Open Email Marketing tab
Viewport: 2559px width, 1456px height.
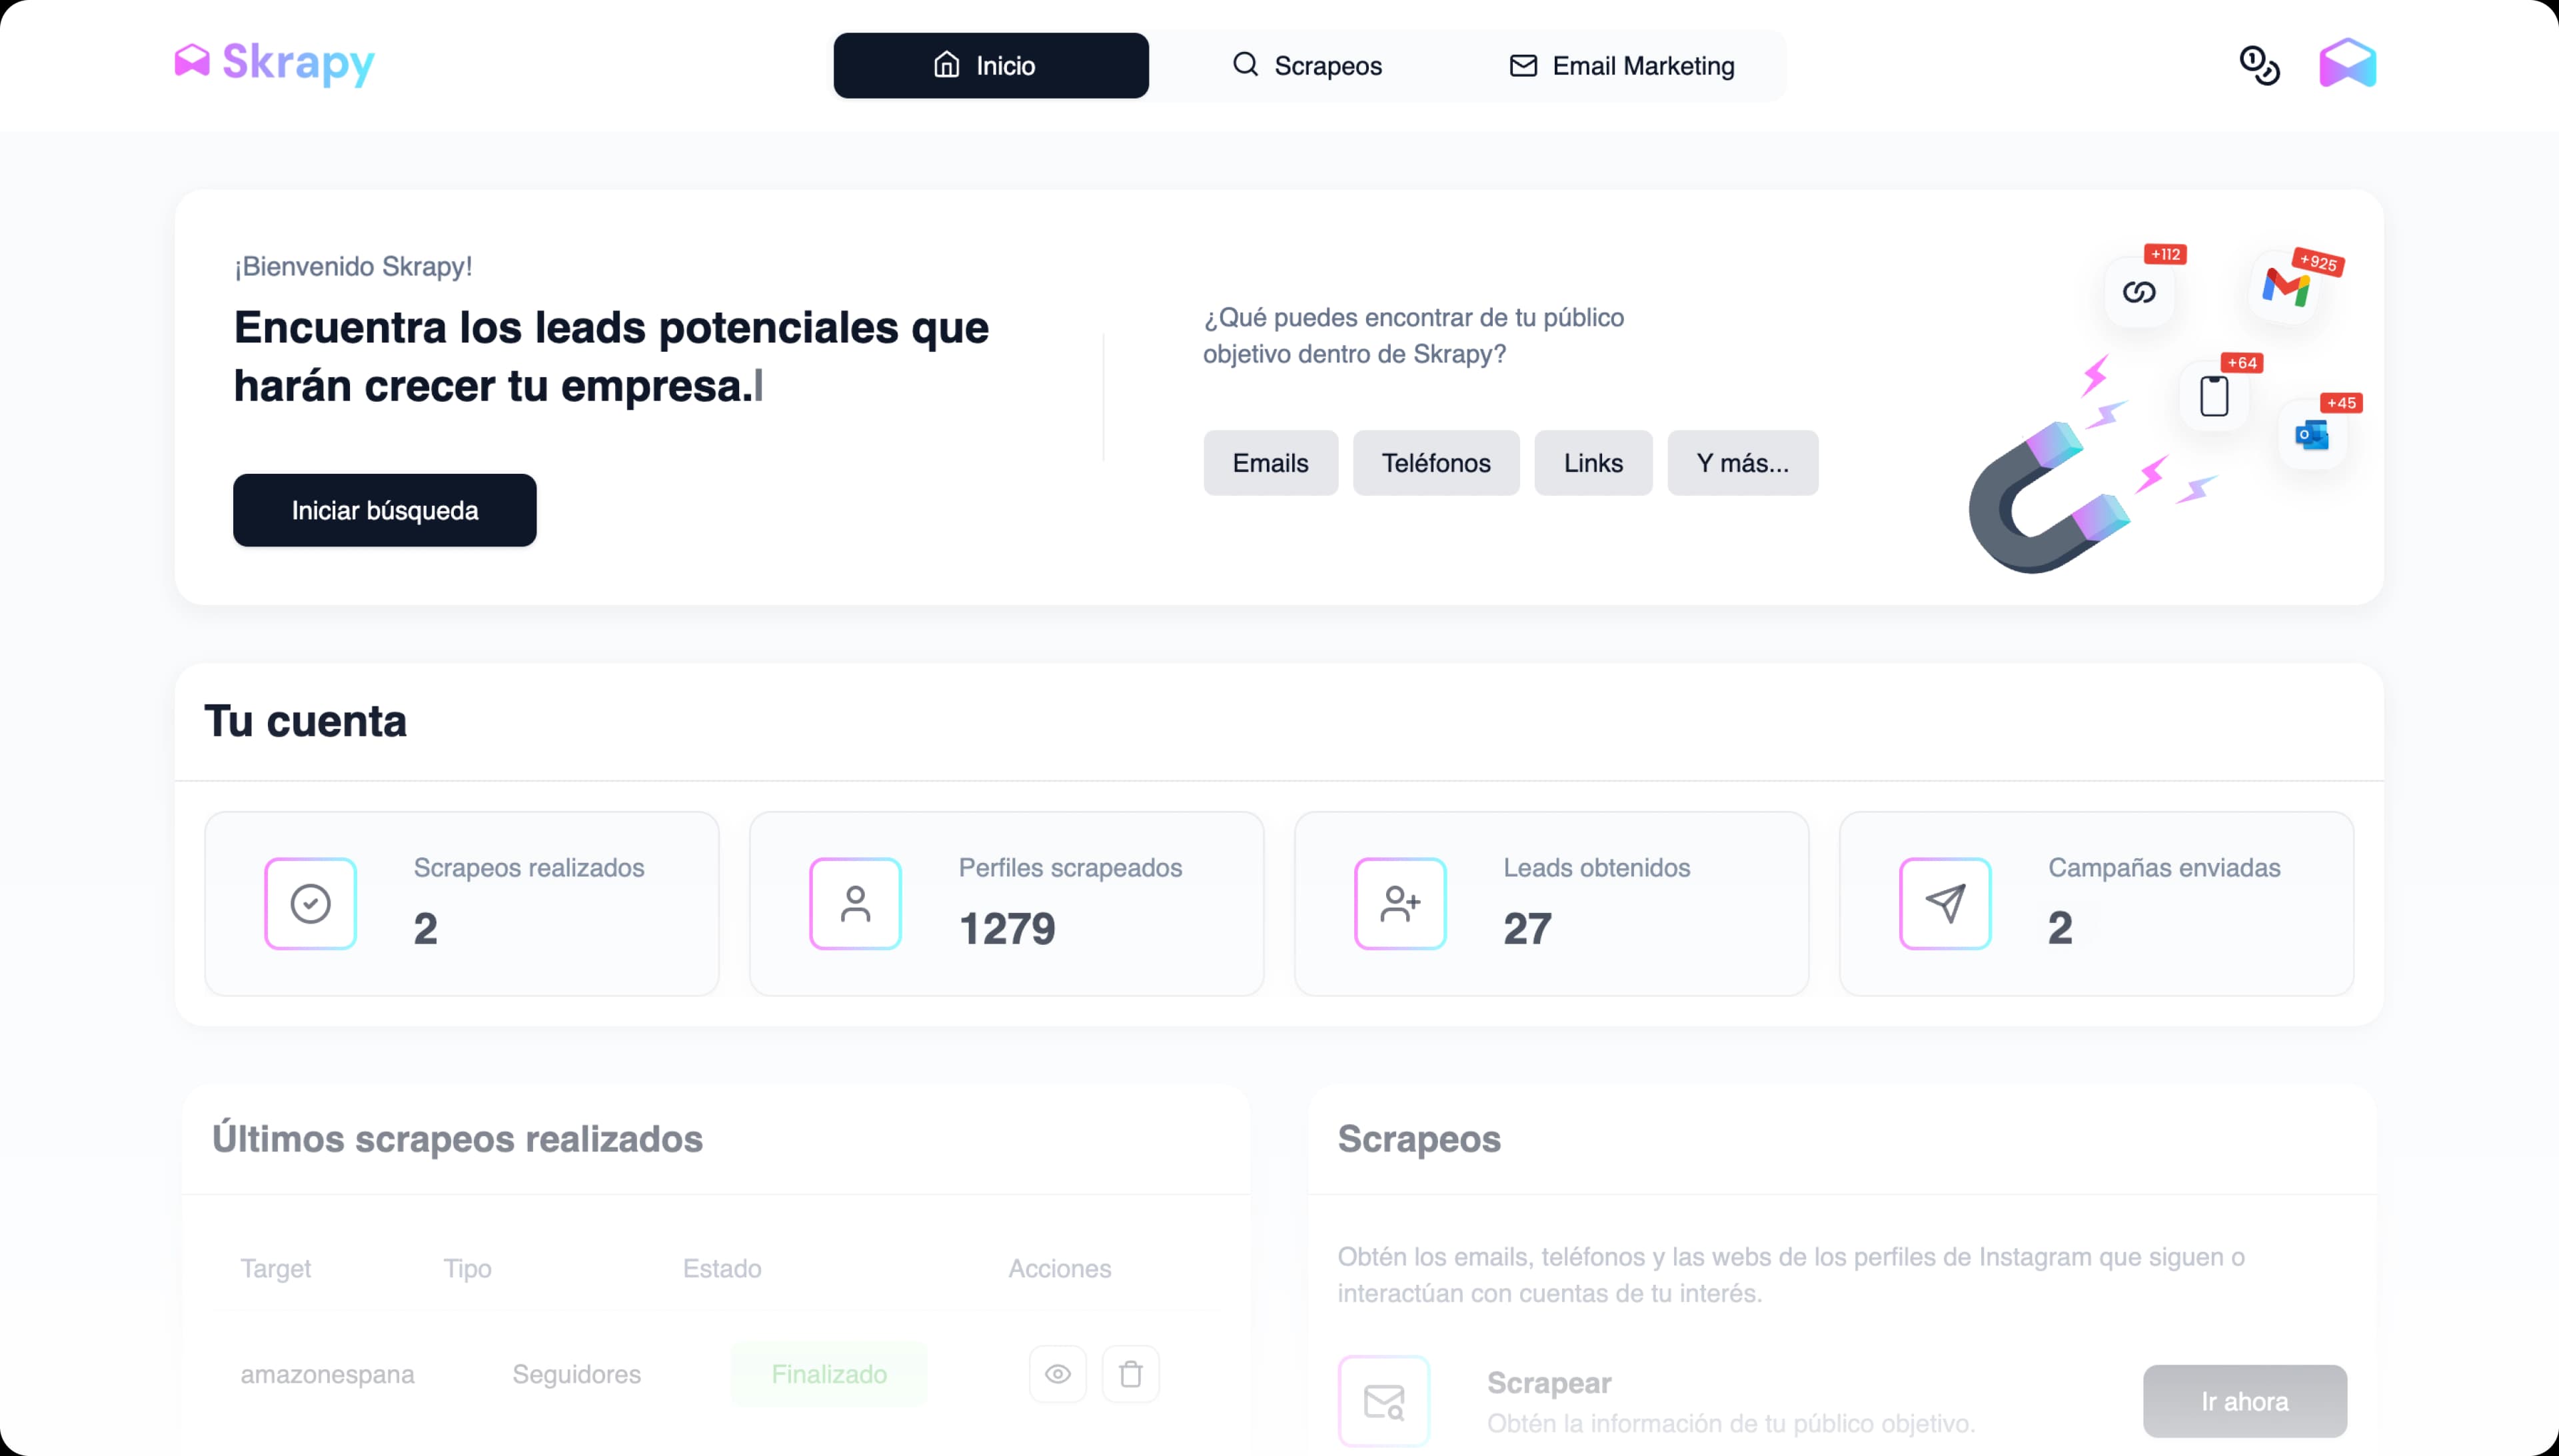tap(1621, 66)
